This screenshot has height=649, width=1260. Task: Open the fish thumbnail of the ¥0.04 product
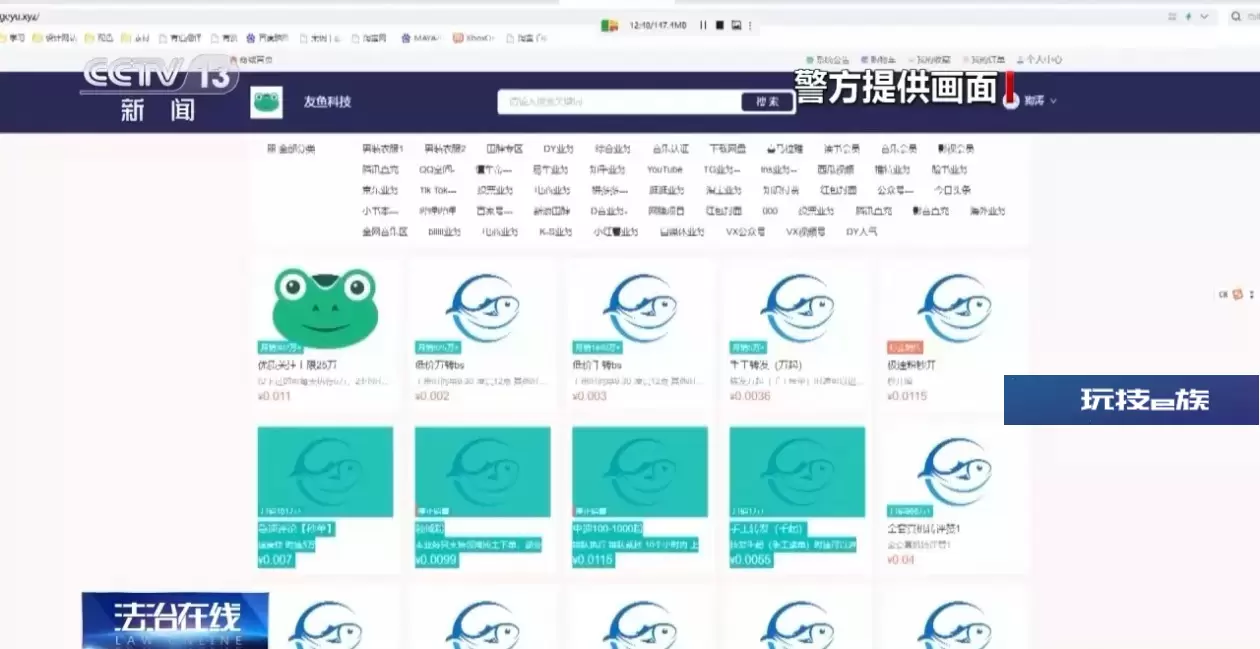coord(954,472)
